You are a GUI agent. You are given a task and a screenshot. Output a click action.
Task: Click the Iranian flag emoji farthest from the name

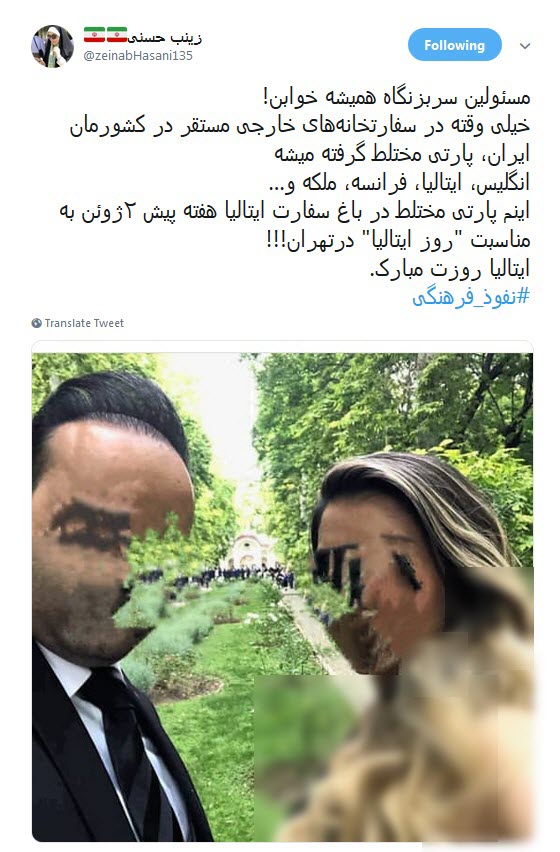94,35
